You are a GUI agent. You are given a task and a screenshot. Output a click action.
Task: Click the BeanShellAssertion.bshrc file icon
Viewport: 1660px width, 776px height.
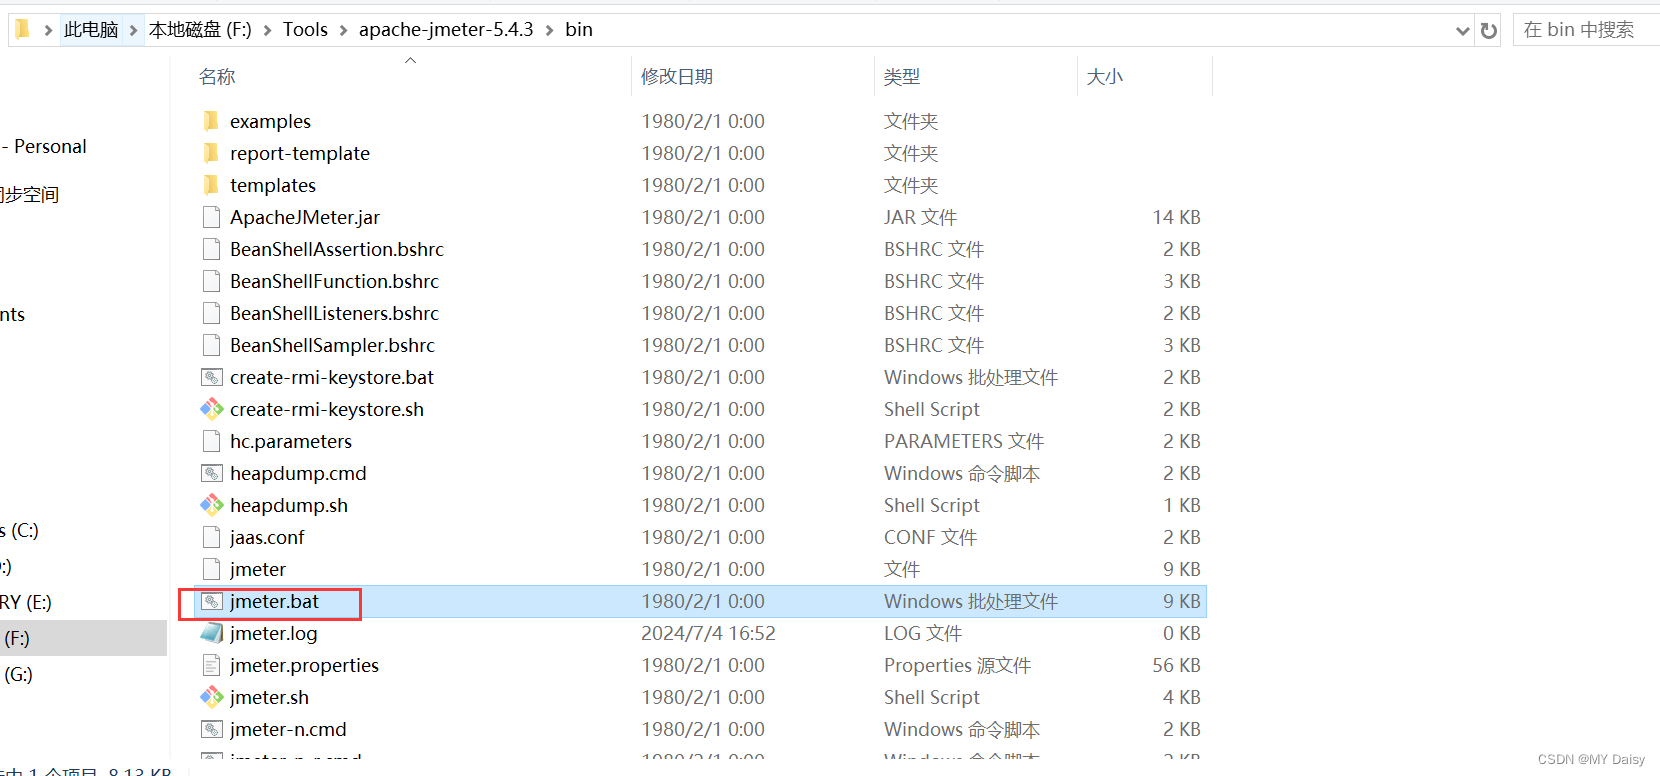coord(211,249)
